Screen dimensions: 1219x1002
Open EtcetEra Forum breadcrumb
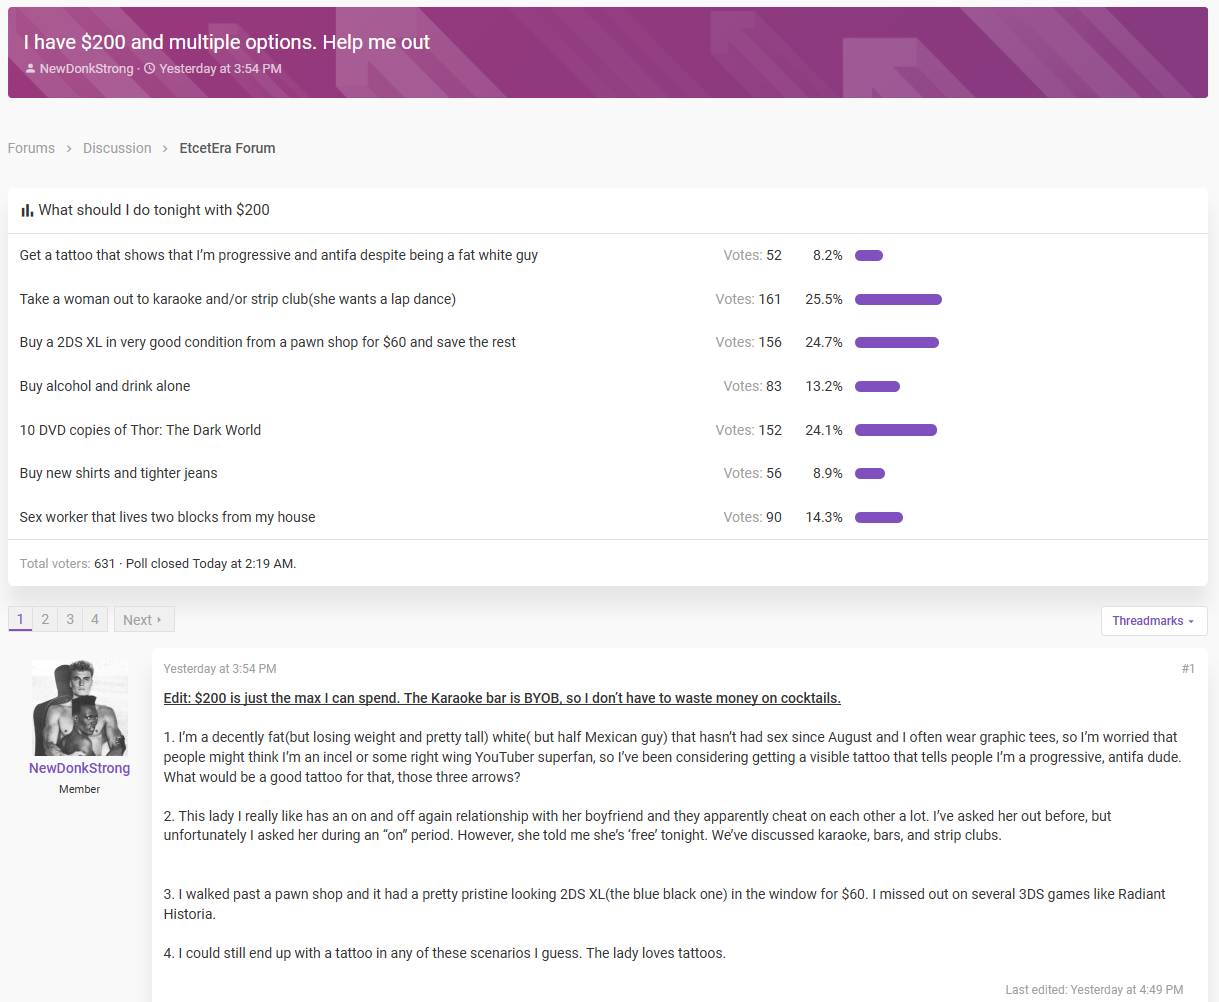(227, 148)
